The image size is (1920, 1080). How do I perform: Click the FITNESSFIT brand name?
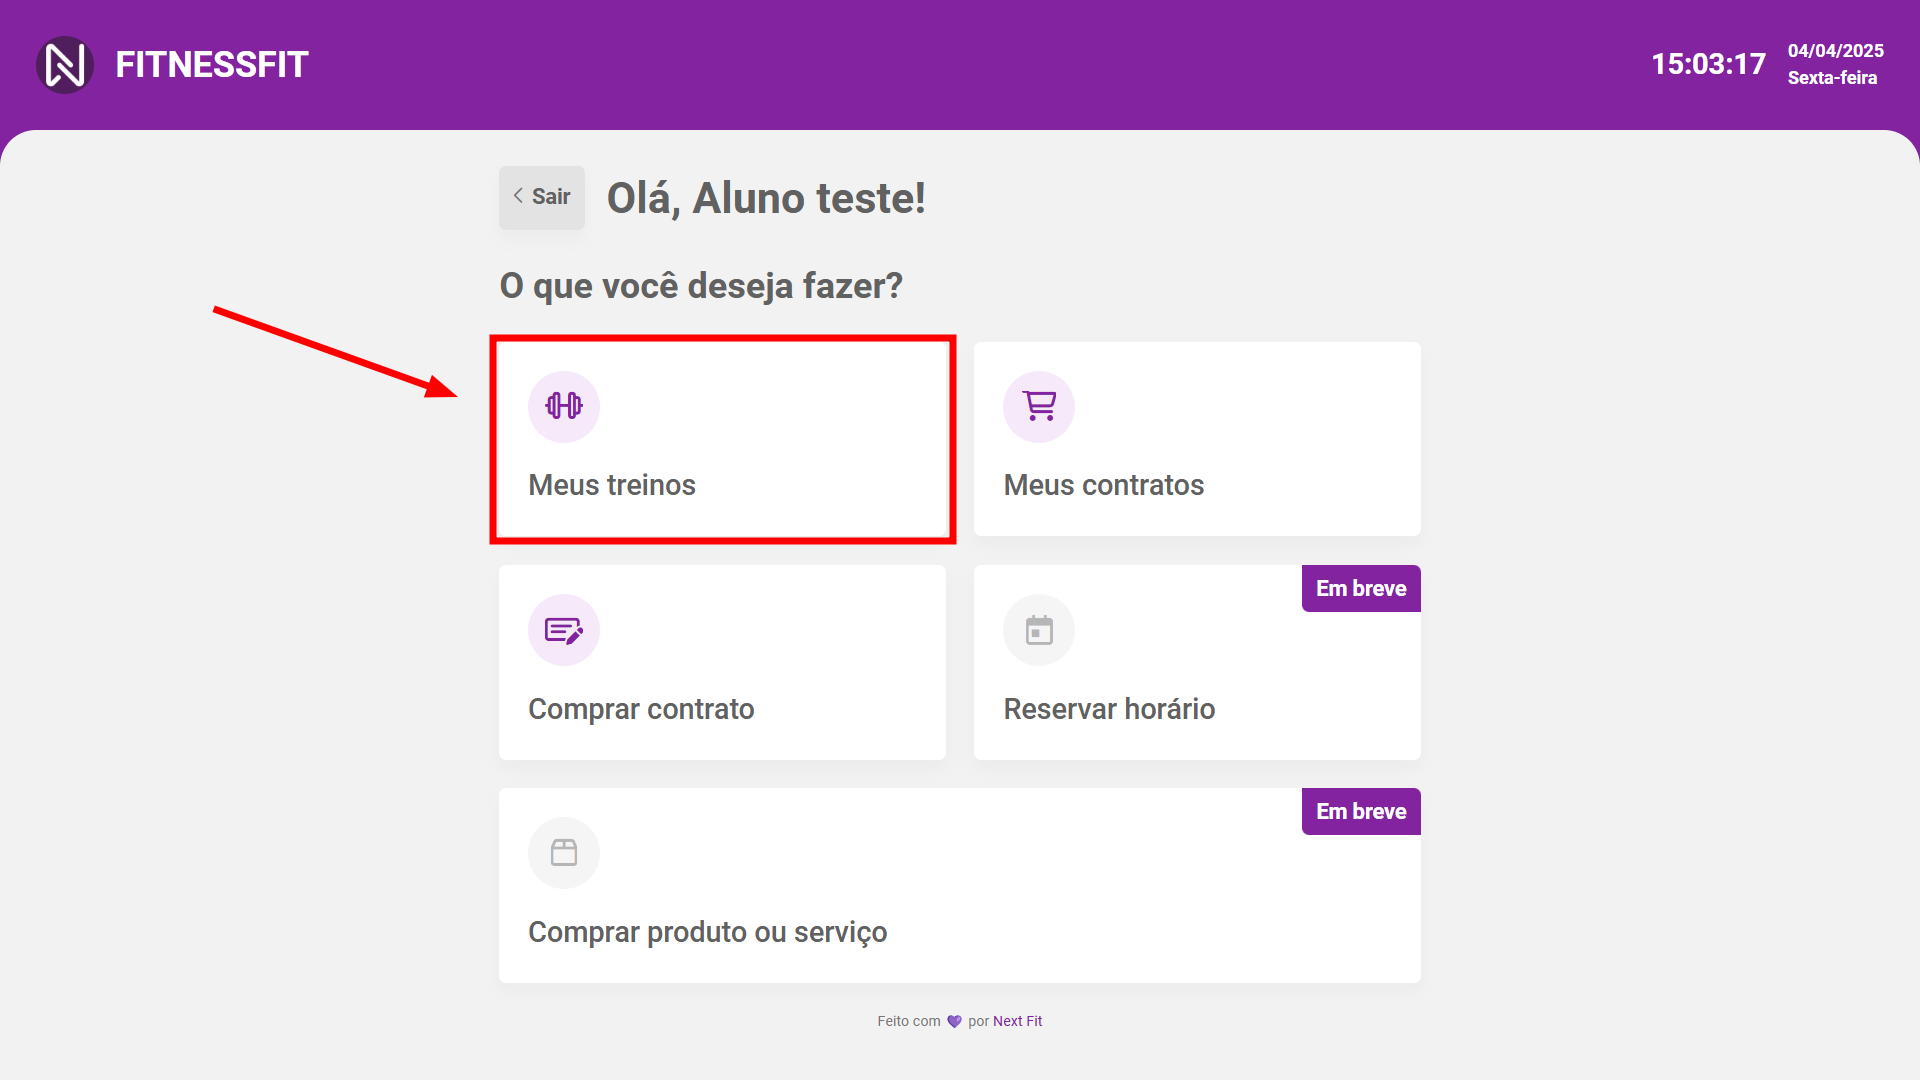(212, 65)
